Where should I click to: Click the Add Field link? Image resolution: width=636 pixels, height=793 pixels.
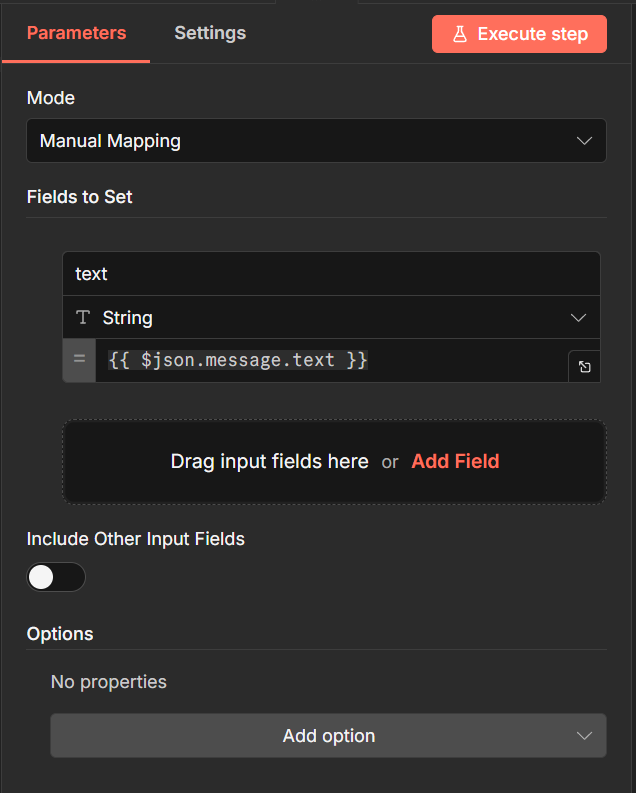point(455,461)
